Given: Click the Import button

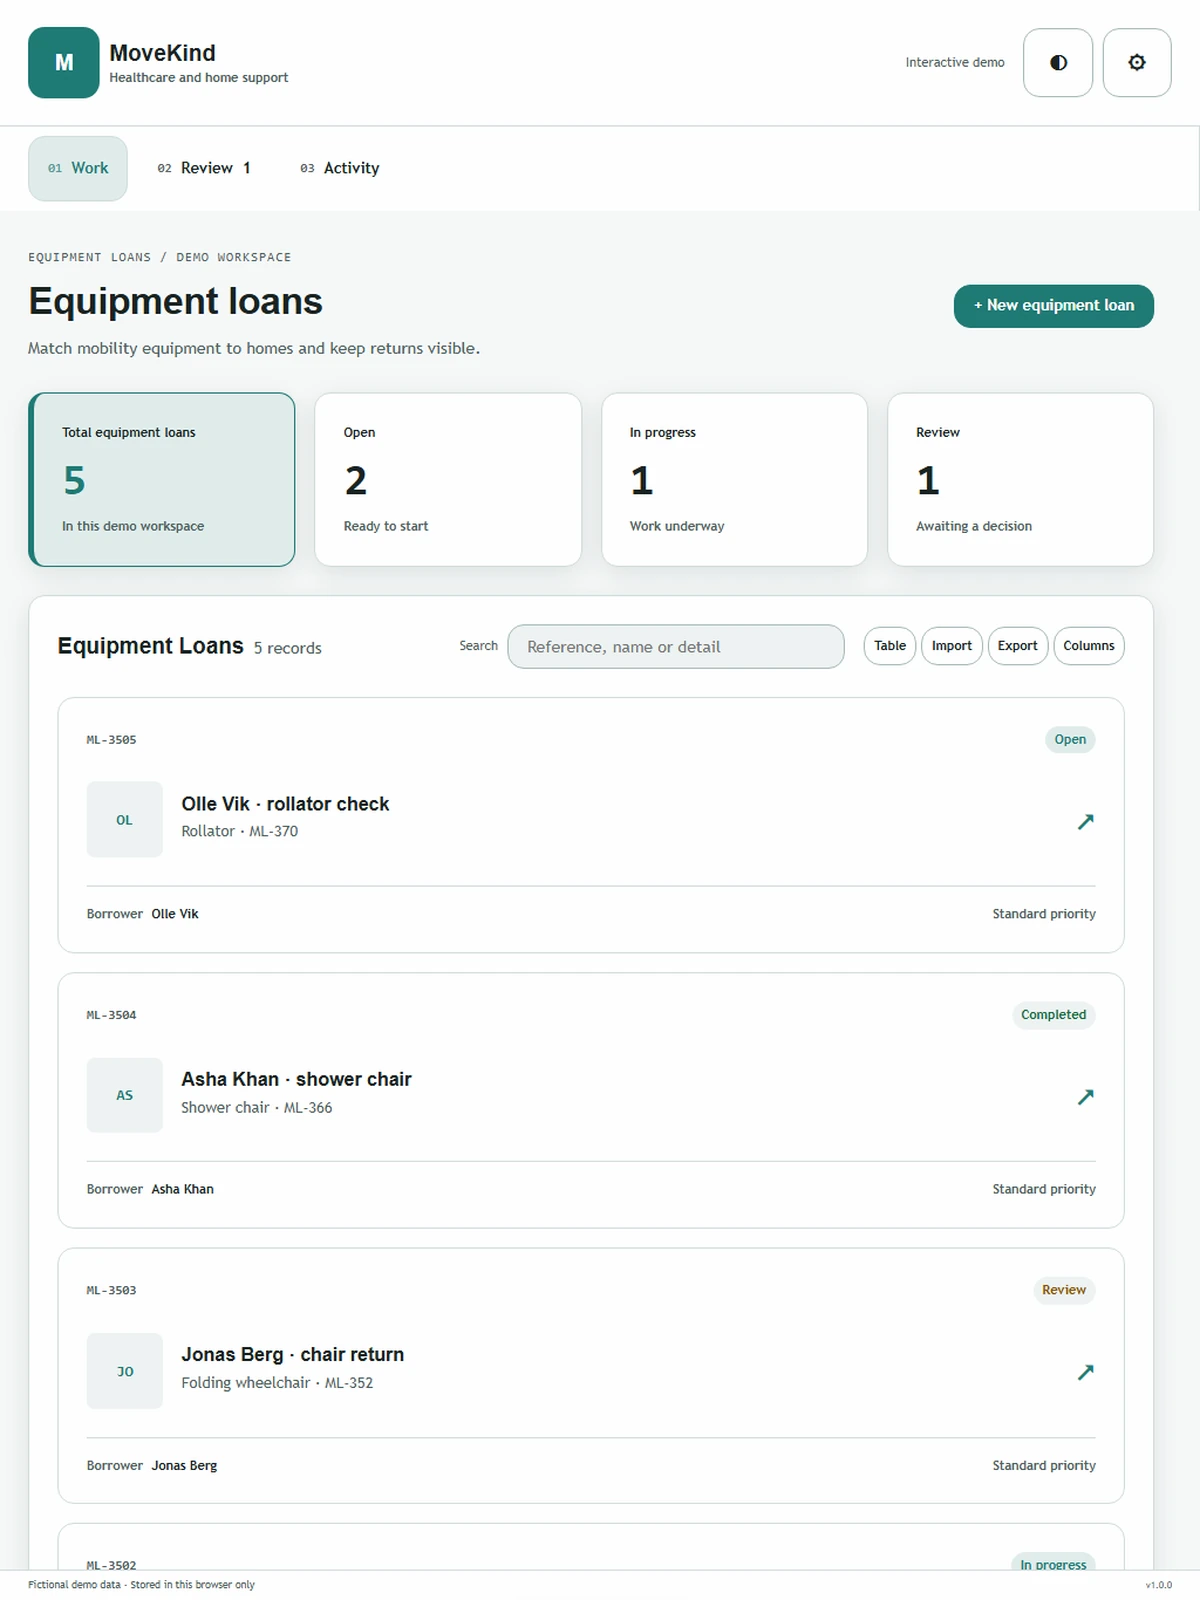Looking at the screenshot, I should pos(952,646).
